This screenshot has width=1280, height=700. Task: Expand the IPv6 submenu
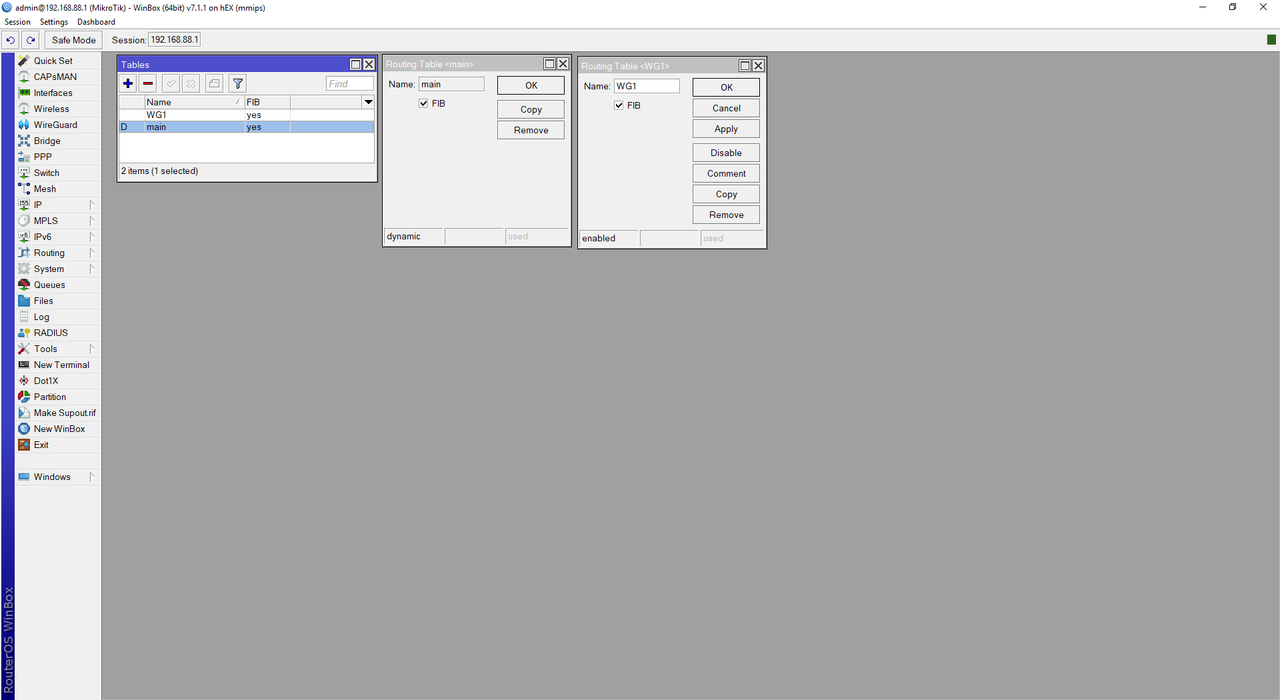(58, 237)
